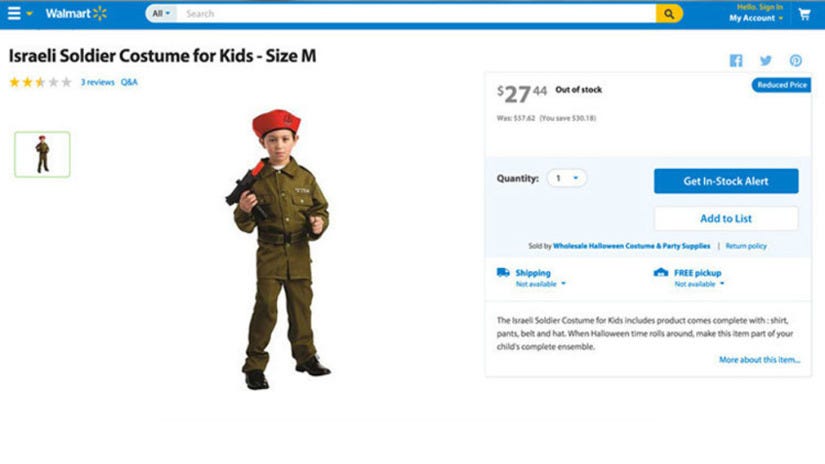
Task: Share product on Facebook
Action: click(736, 61)
